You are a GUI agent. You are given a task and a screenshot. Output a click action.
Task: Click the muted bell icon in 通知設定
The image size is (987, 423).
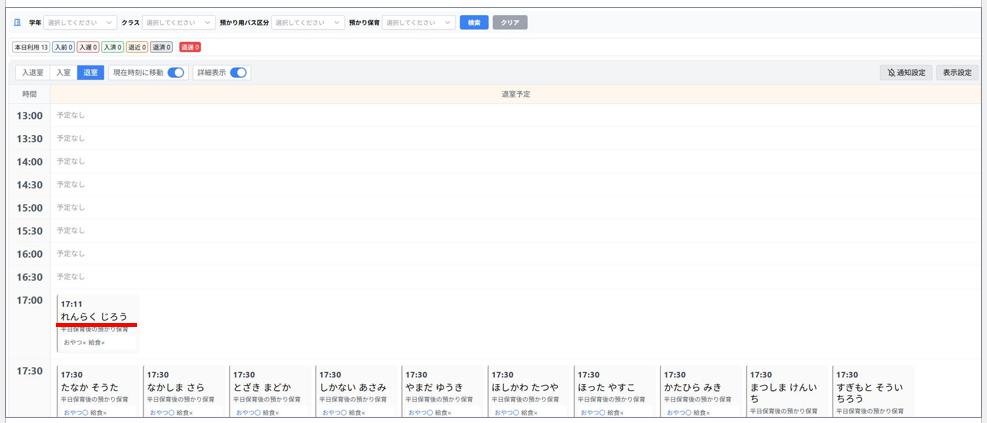point(891,73)
